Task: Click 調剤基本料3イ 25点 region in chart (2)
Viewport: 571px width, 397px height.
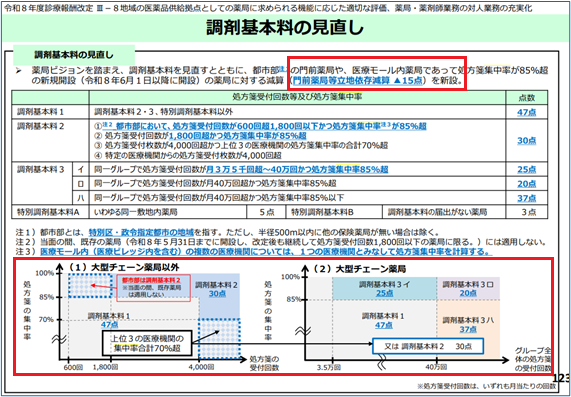Action: tap(384, 288)
